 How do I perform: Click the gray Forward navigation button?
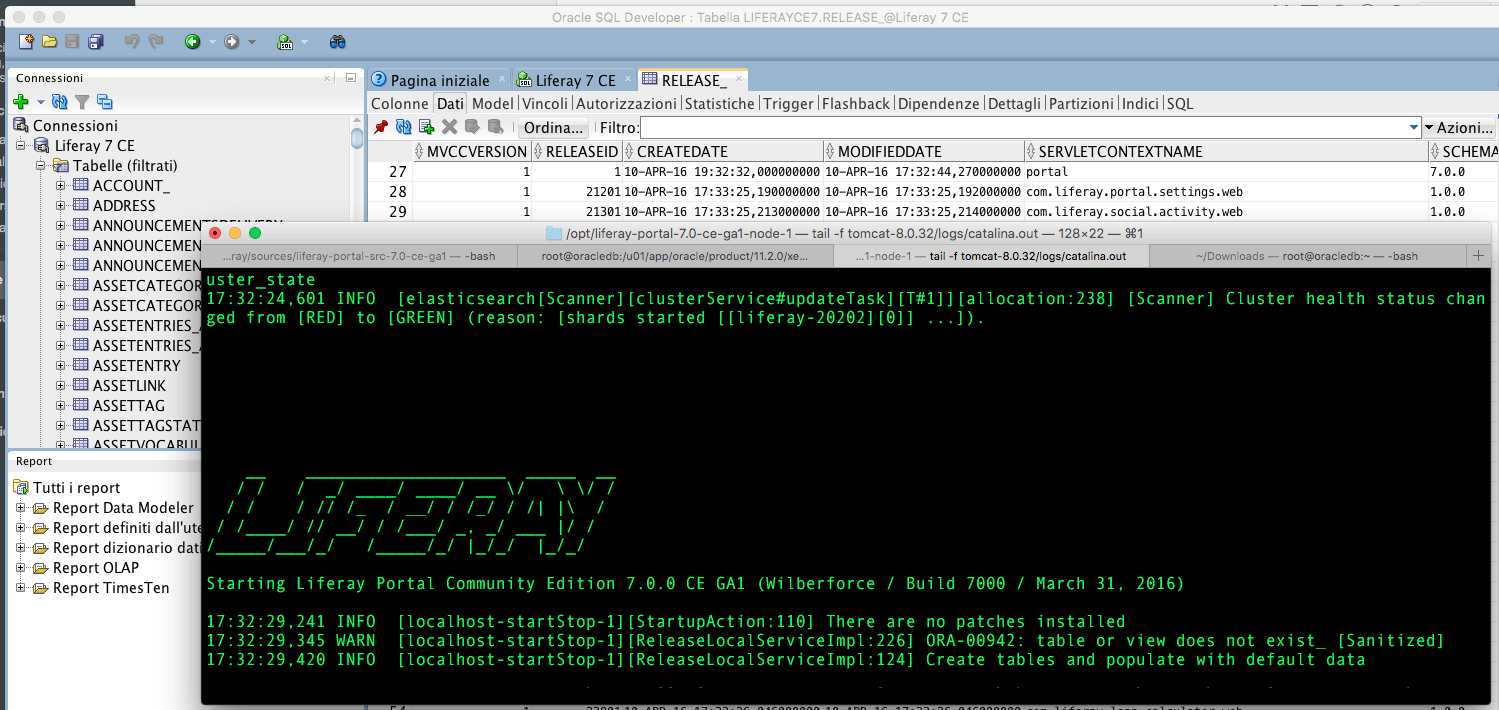pos(232,42)
